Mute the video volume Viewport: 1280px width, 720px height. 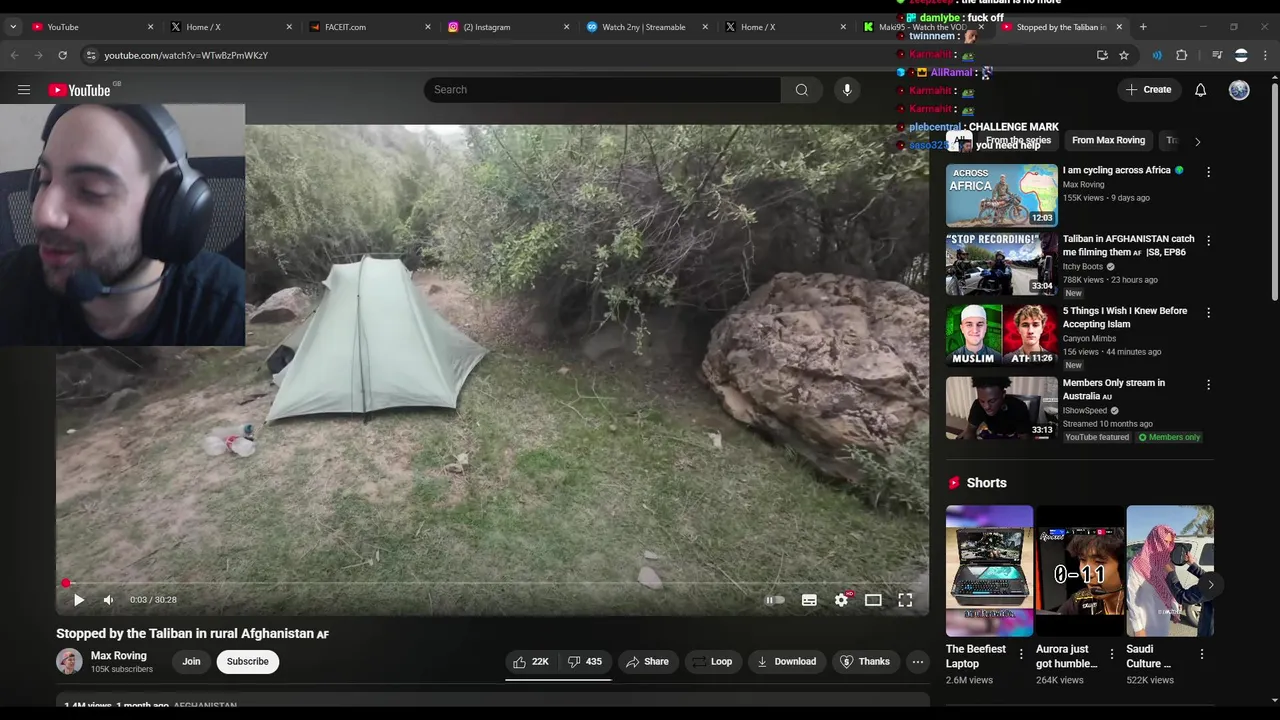(x=108, y=600)
